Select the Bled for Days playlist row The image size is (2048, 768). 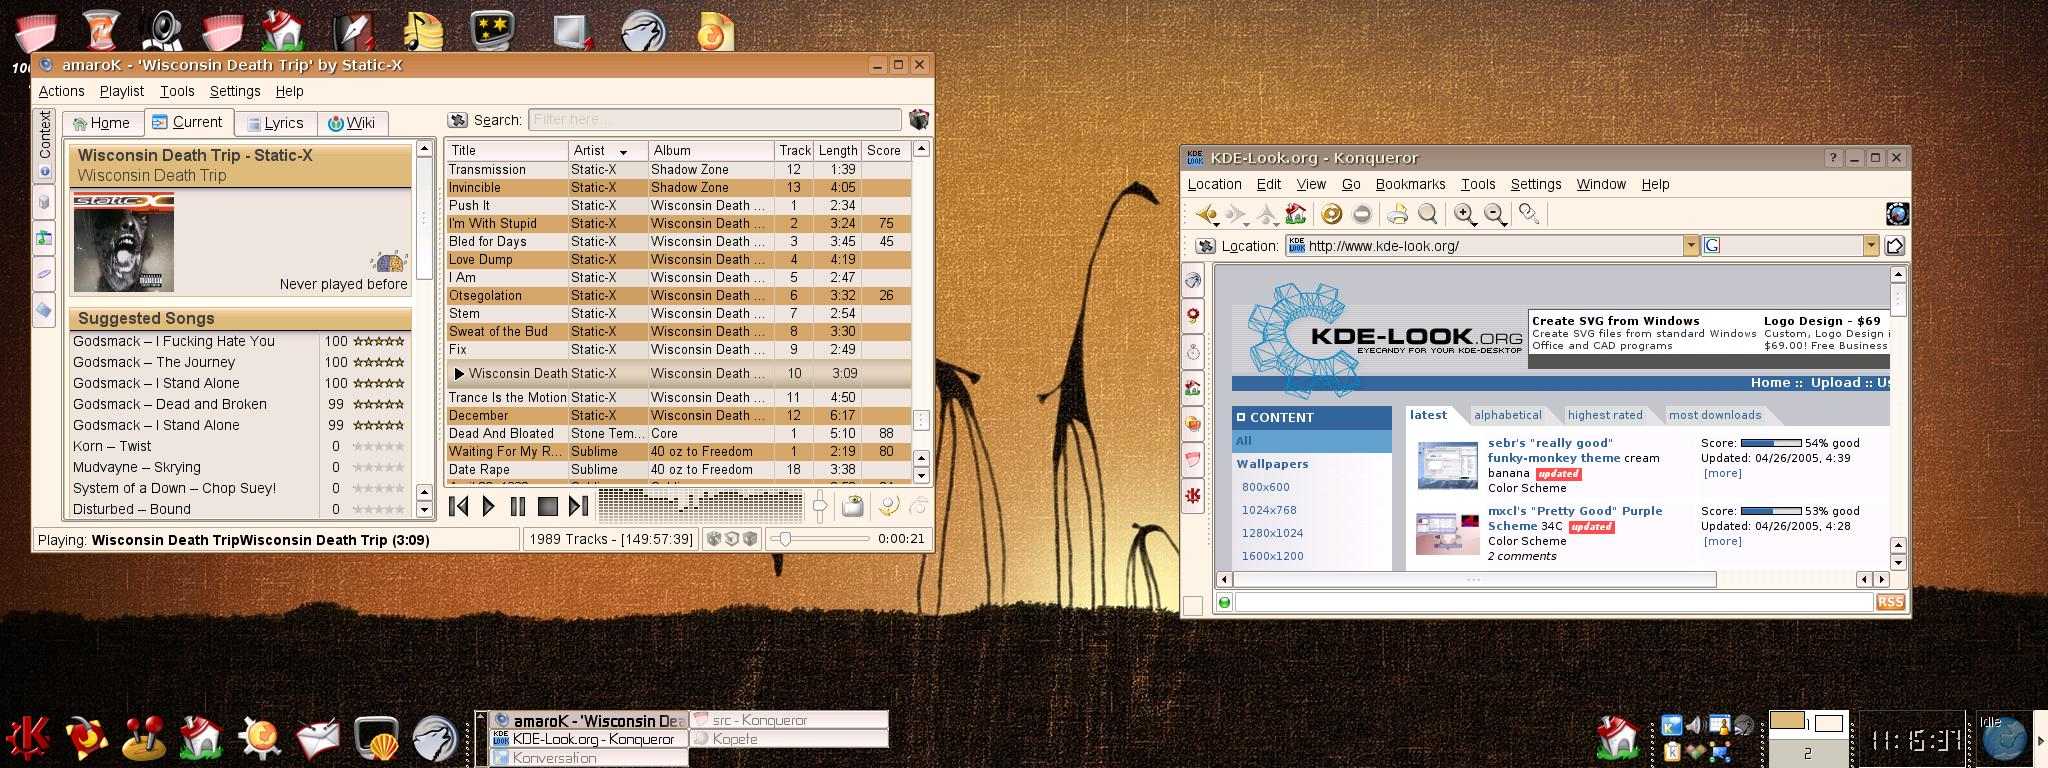tap(678, 241)
